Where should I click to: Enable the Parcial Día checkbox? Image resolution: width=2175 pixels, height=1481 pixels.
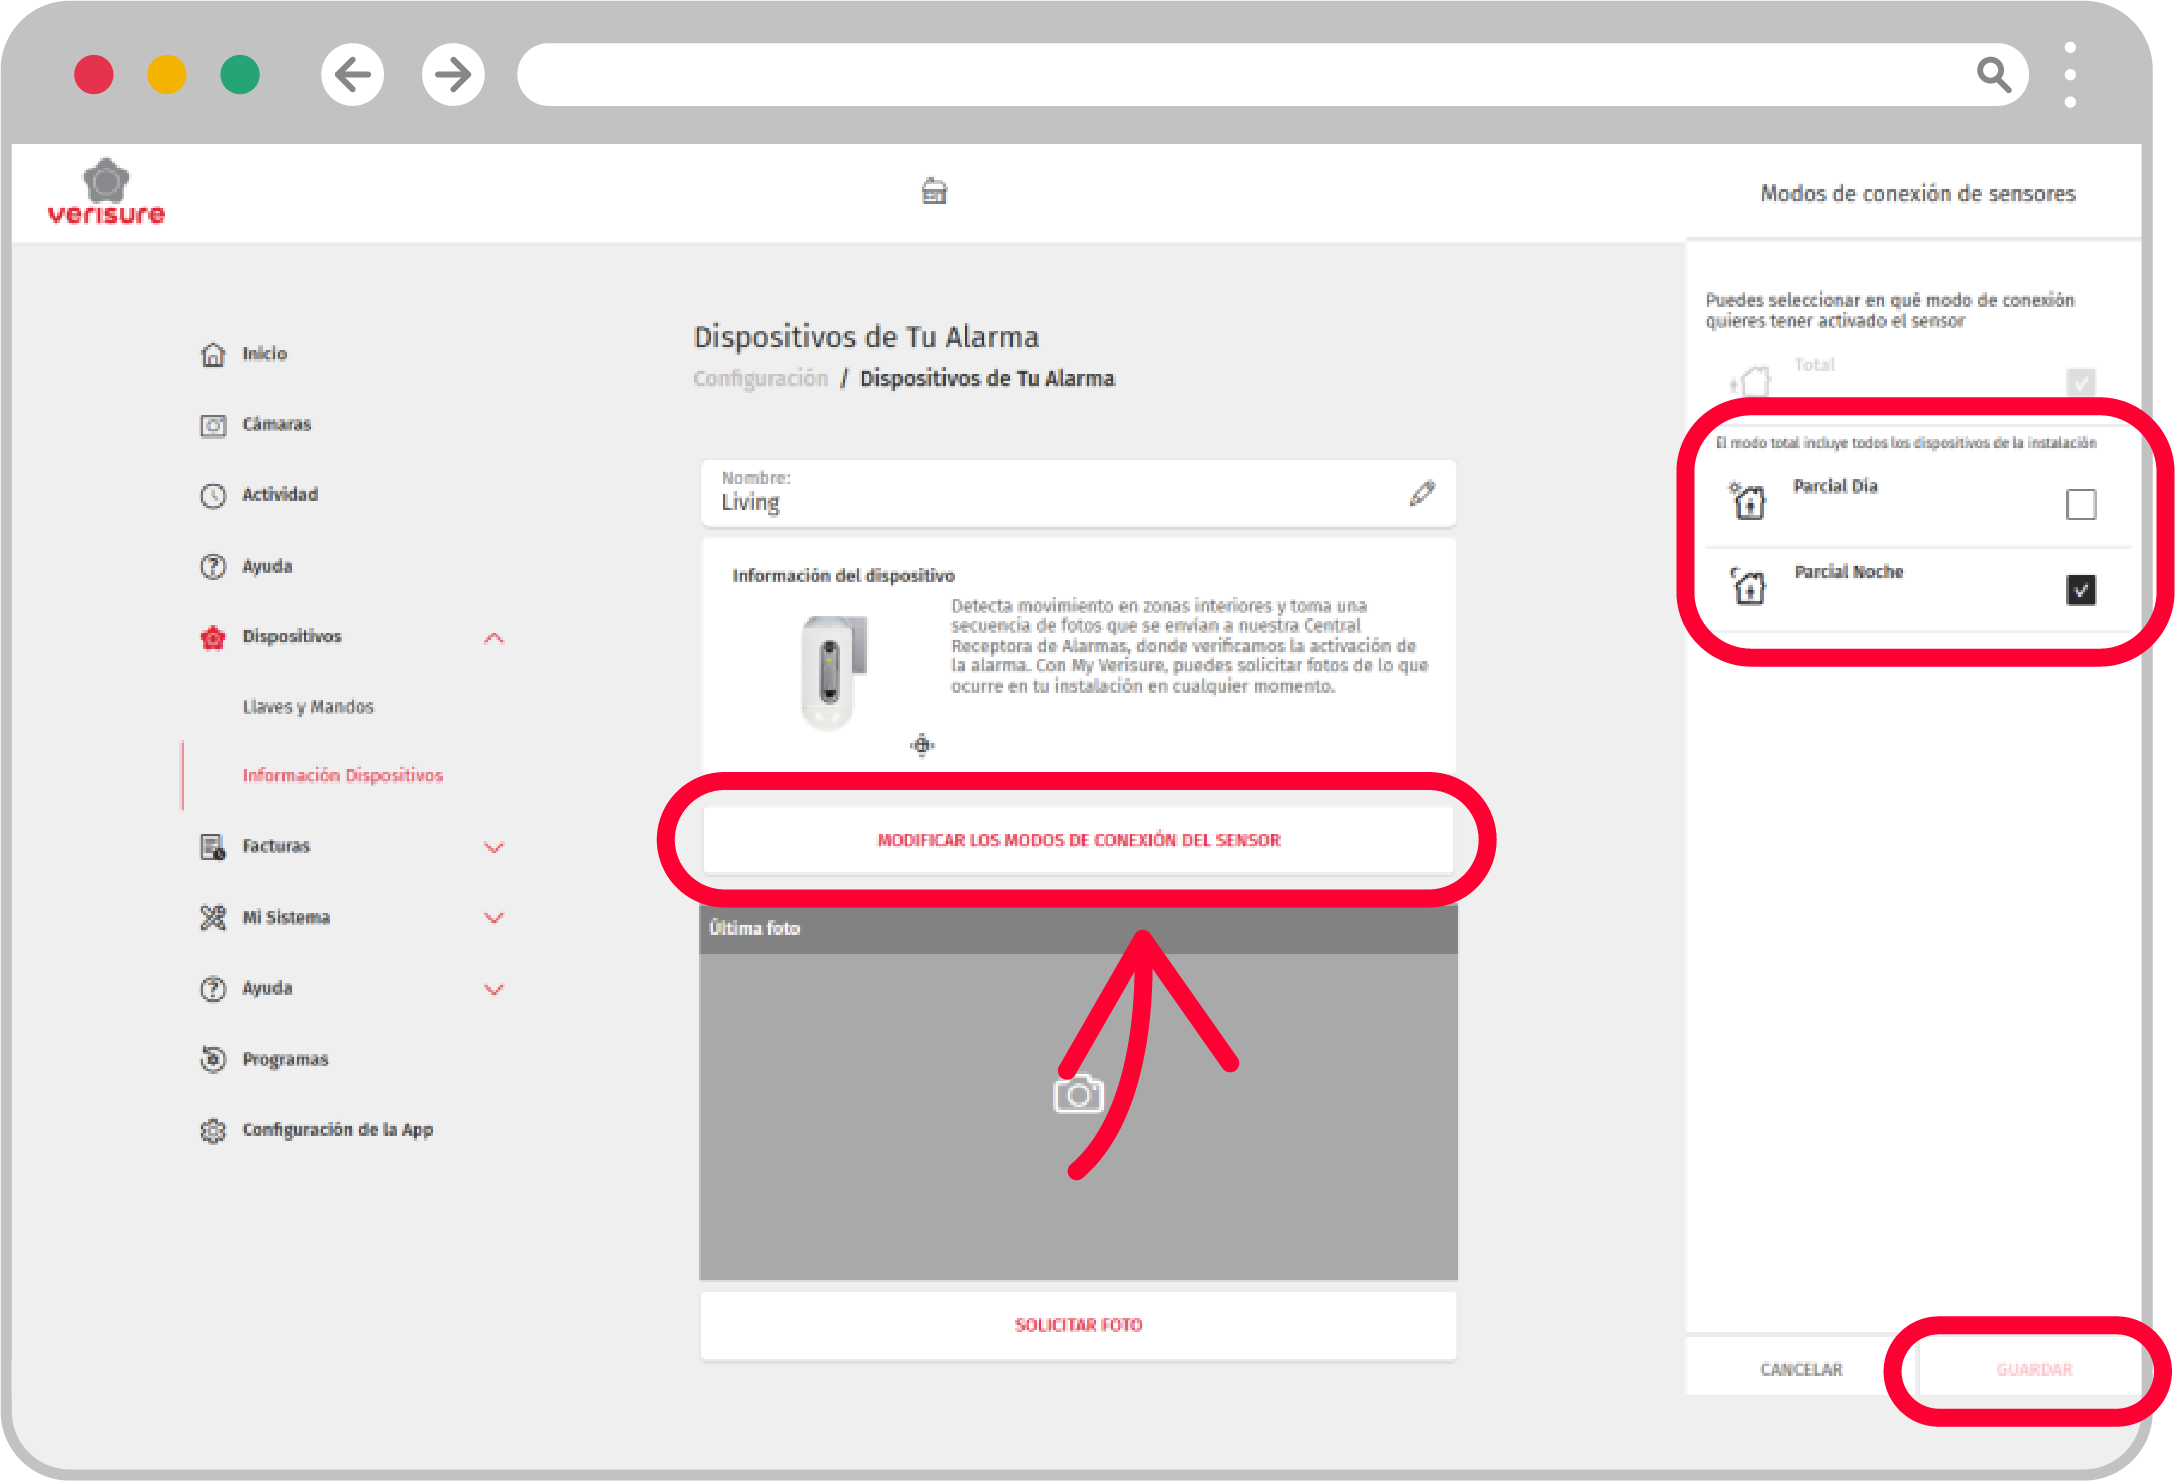(x=2081, y=504)
